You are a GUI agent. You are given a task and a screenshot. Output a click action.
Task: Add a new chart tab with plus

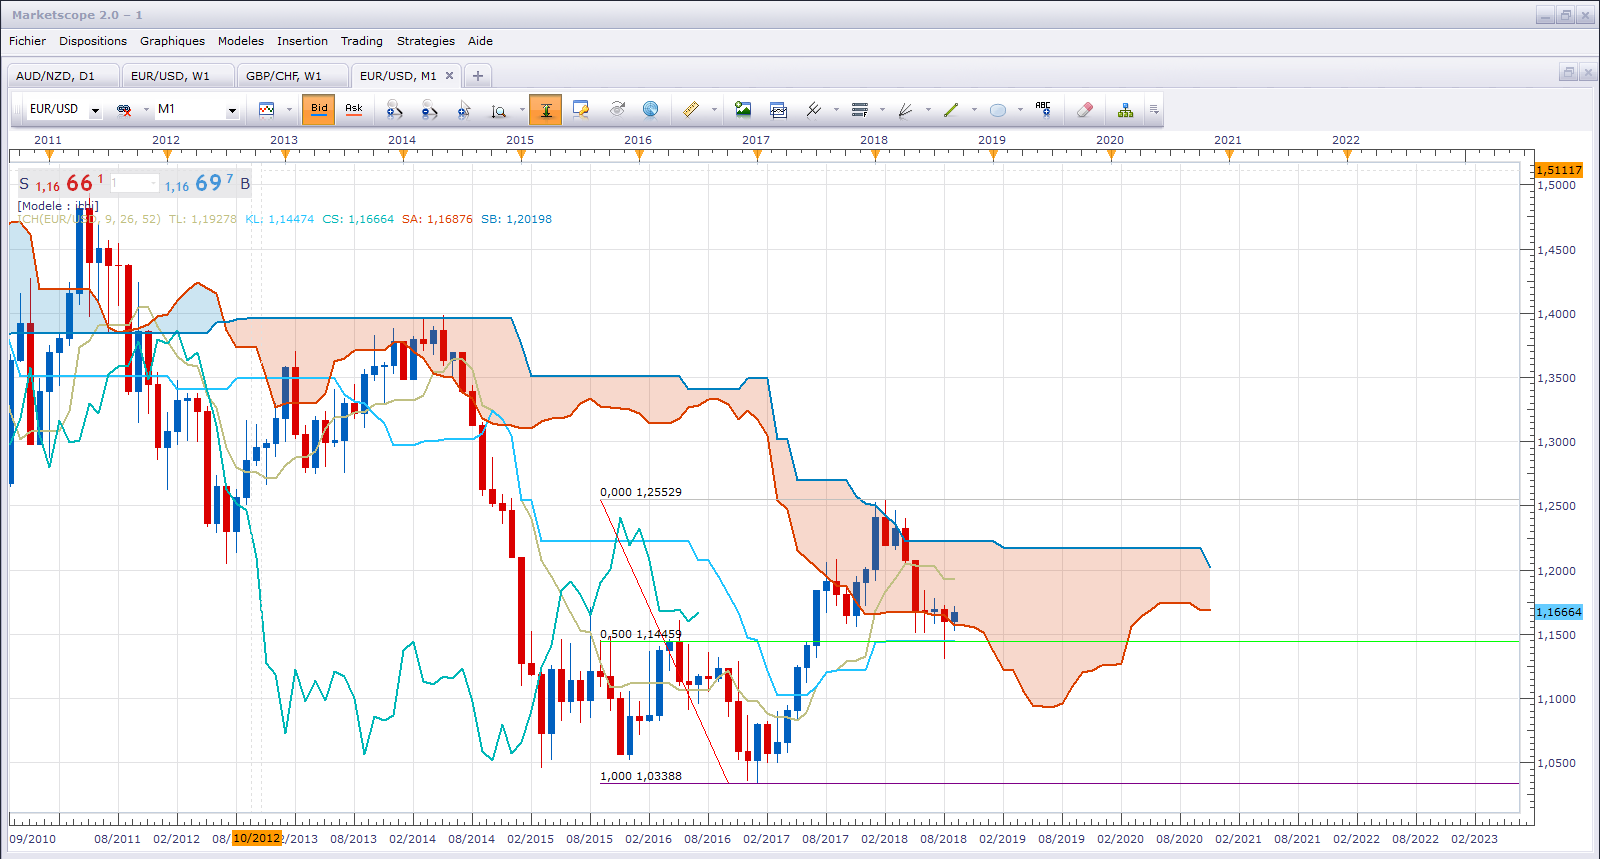(478, 76)
